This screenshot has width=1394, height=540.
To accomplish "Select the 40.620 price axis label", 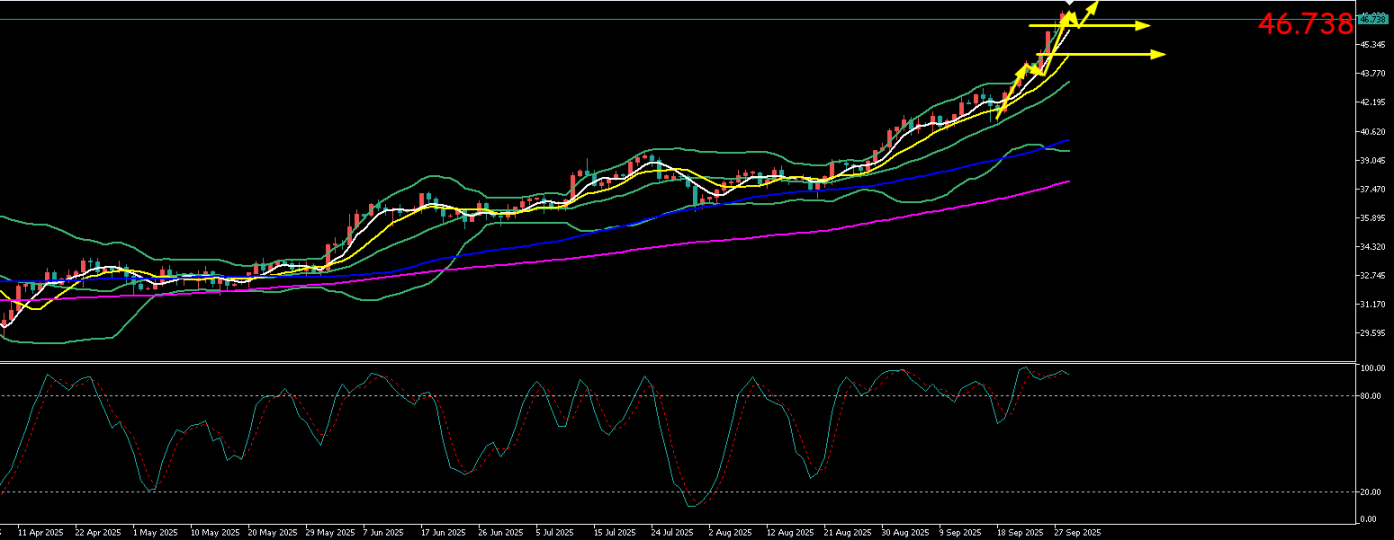I will tap(1370, 131).
